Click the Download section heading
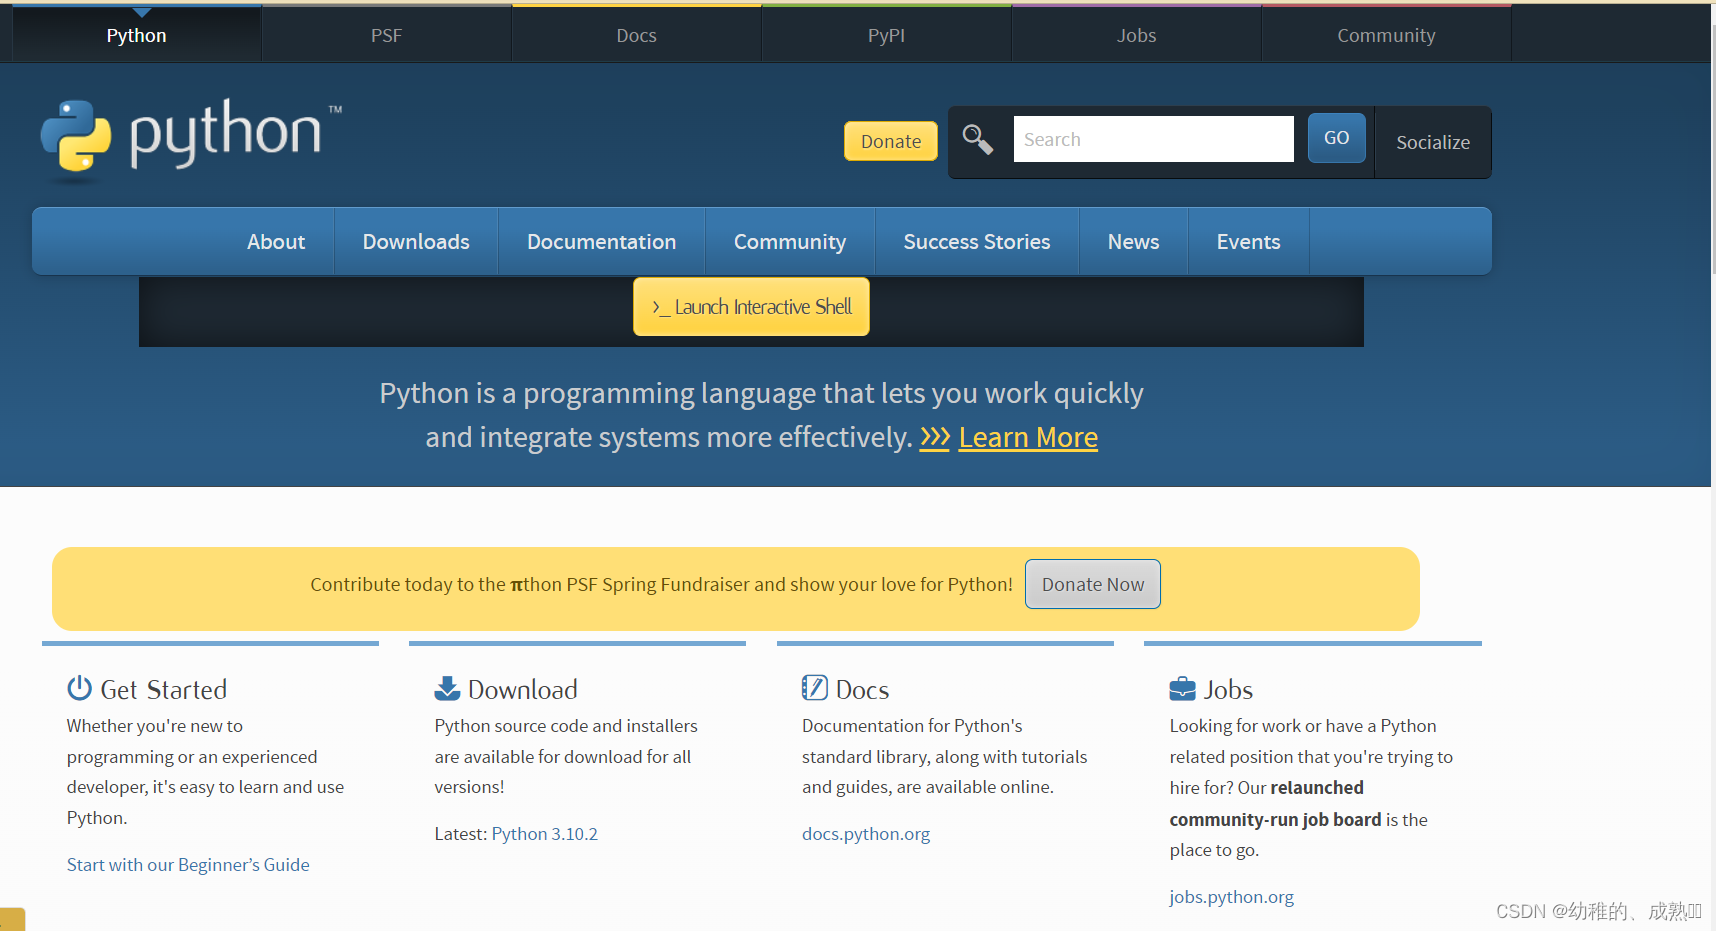 click(x=523, y=689)
